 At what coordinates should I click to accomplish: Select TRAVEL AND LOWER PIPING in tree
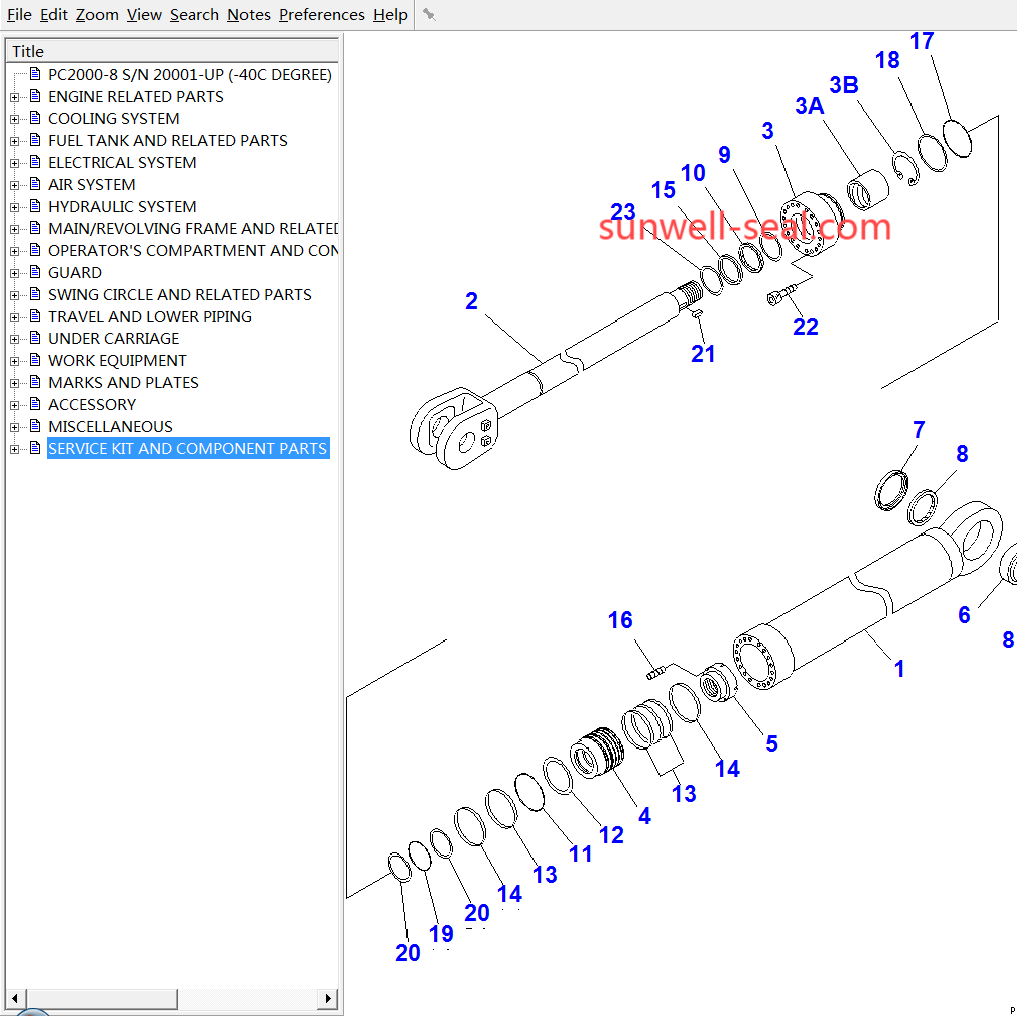click(150, 316)
